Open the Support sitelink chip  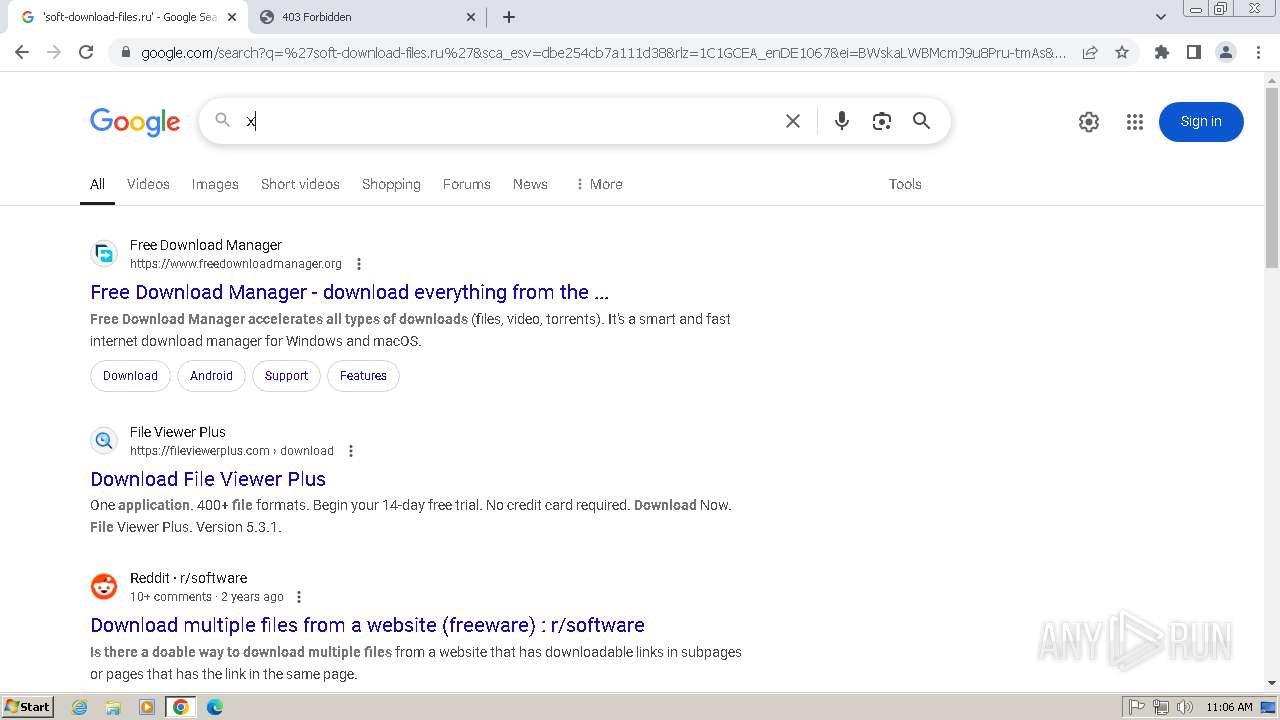pos(286,376)
